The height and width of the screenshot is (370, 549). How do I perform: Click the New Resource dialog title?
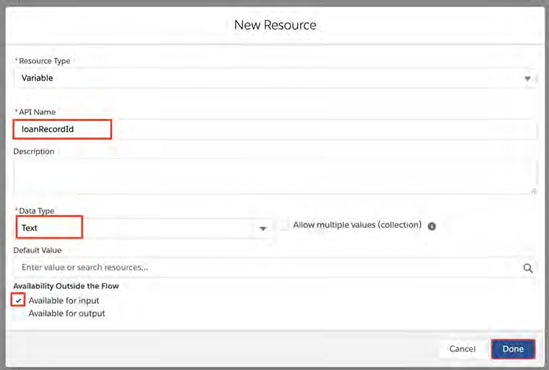(x=275, y=25)
